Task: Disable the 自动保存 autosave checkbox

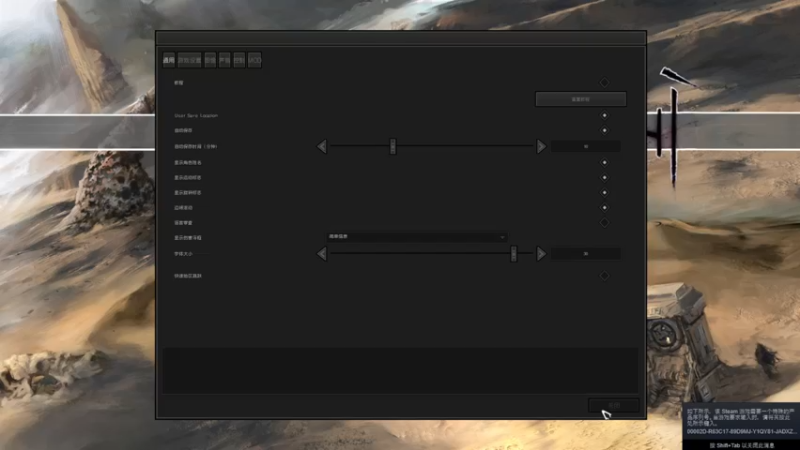Action: click(x=604, y=130)
